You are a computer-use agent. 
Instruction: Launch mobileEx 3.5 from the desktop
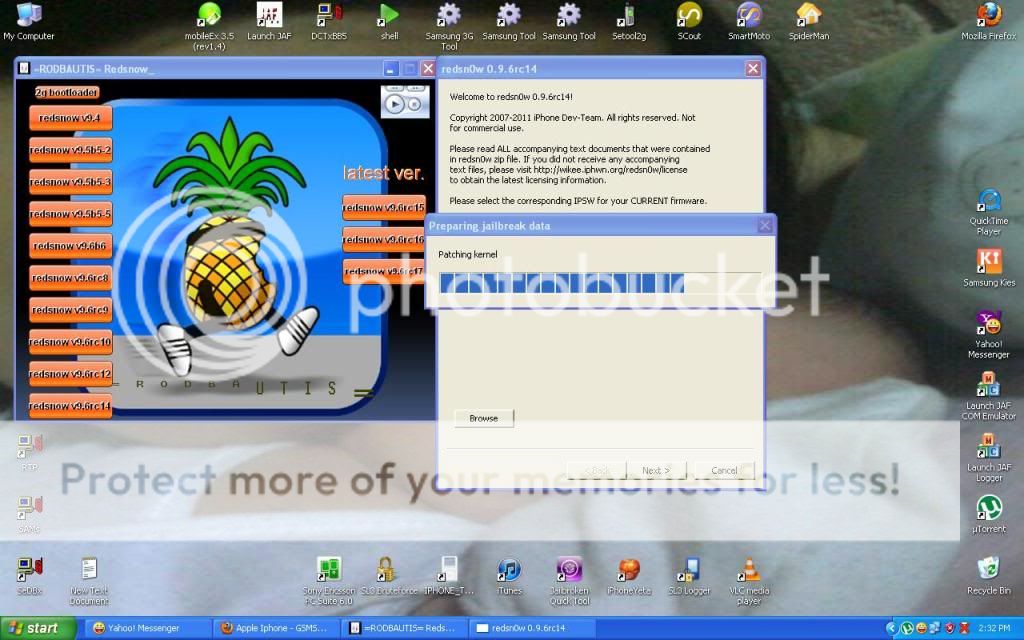pyautogui.click(x=209, y=26)
